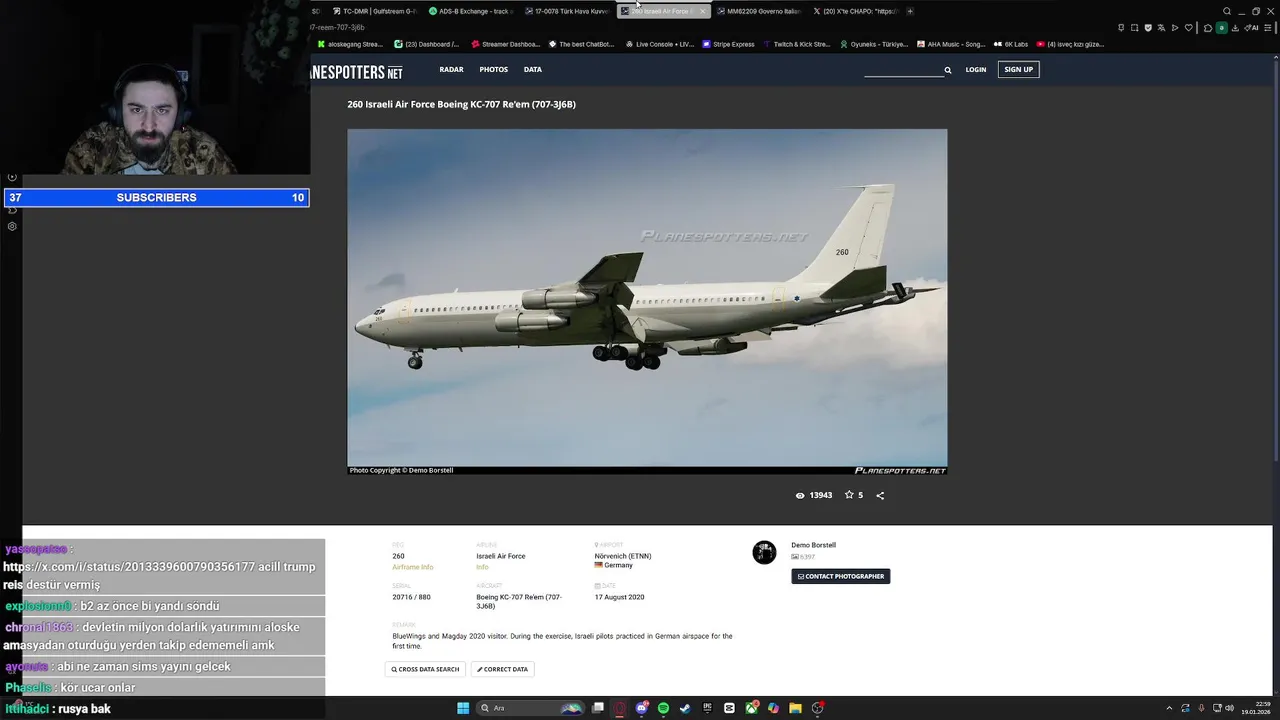Image resolution: width=1280 pixels, height=720 pixels.
Task: Open Xbox app from the taskbar
Action: pos(751,708)
